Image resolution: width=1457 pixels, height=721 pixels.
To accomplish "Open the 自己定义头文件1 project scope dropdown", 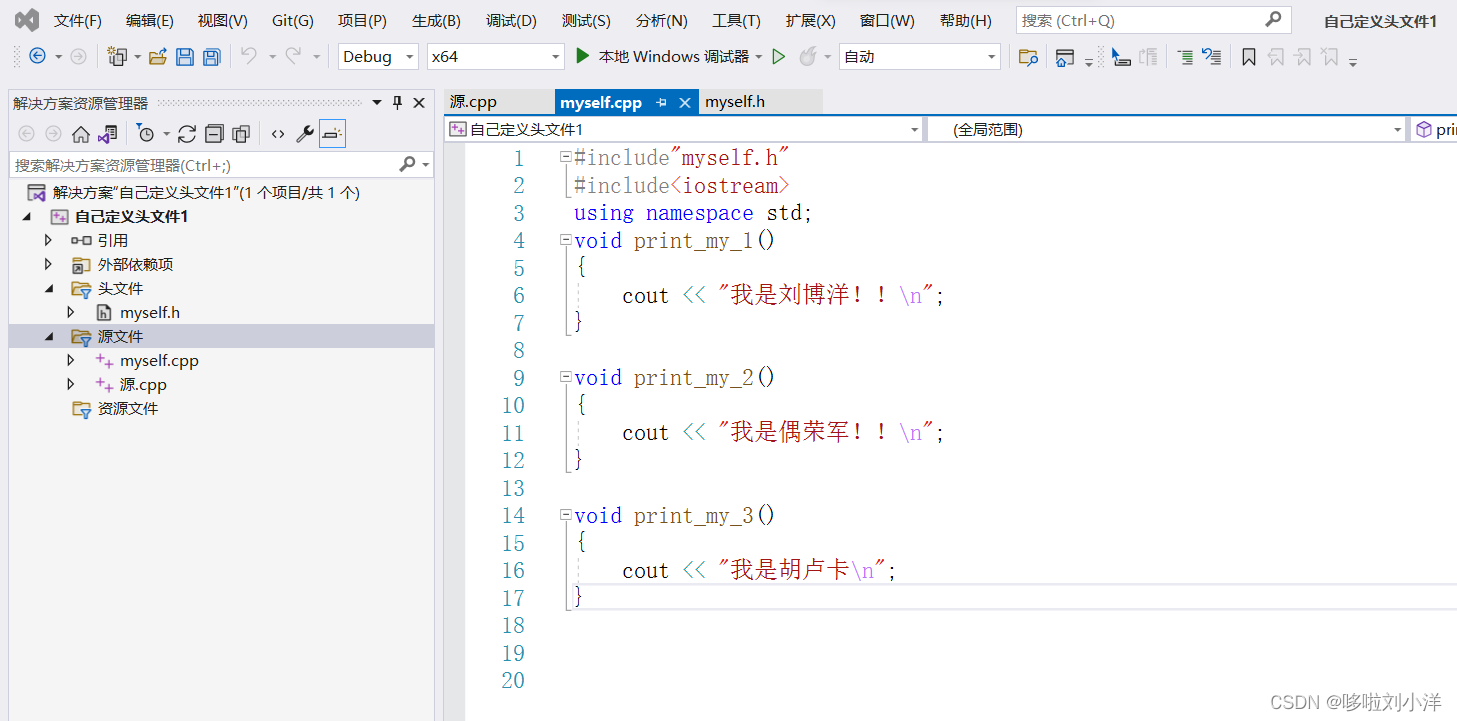I will 685,129.
